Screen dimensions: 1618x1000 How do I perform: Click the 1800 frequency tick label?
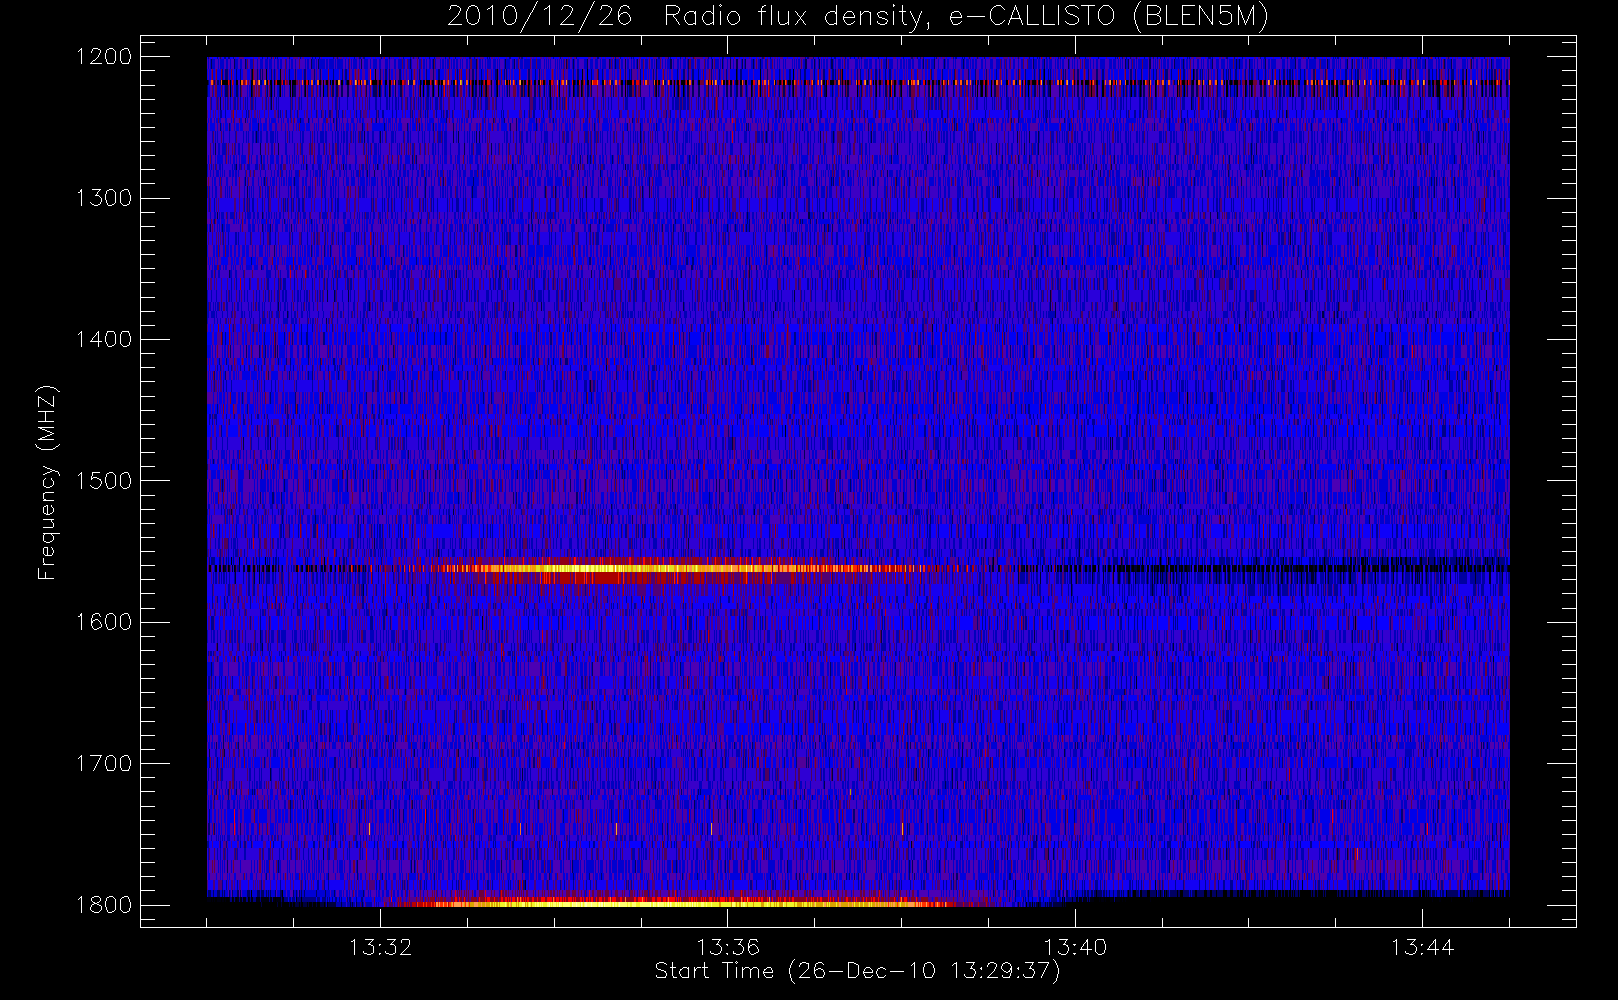105,905
